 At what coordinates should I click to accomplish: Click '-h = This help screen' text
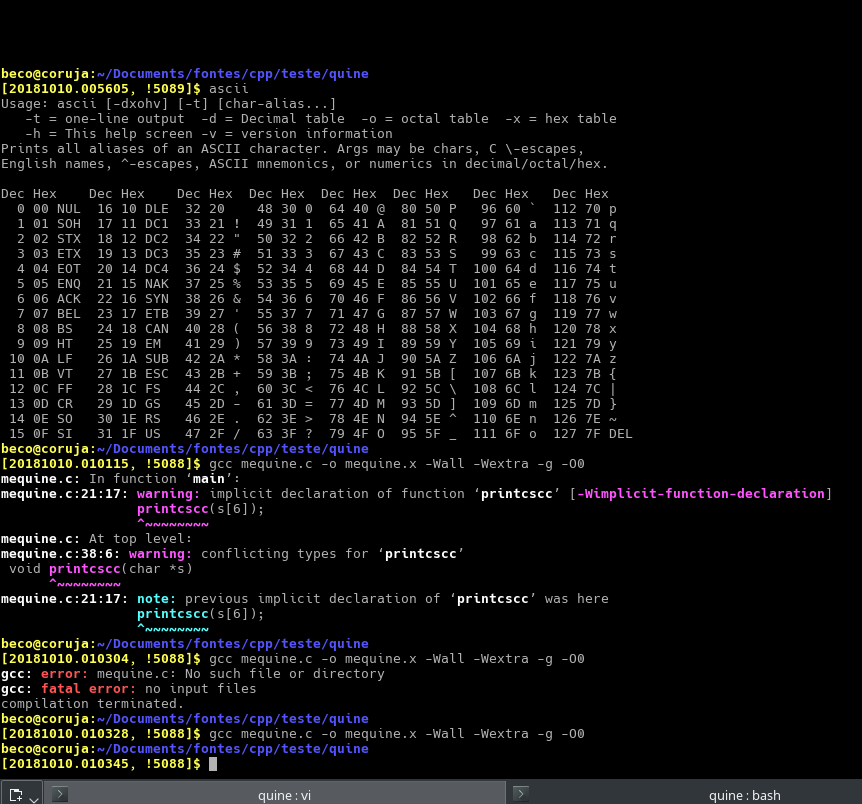[109, 134]
